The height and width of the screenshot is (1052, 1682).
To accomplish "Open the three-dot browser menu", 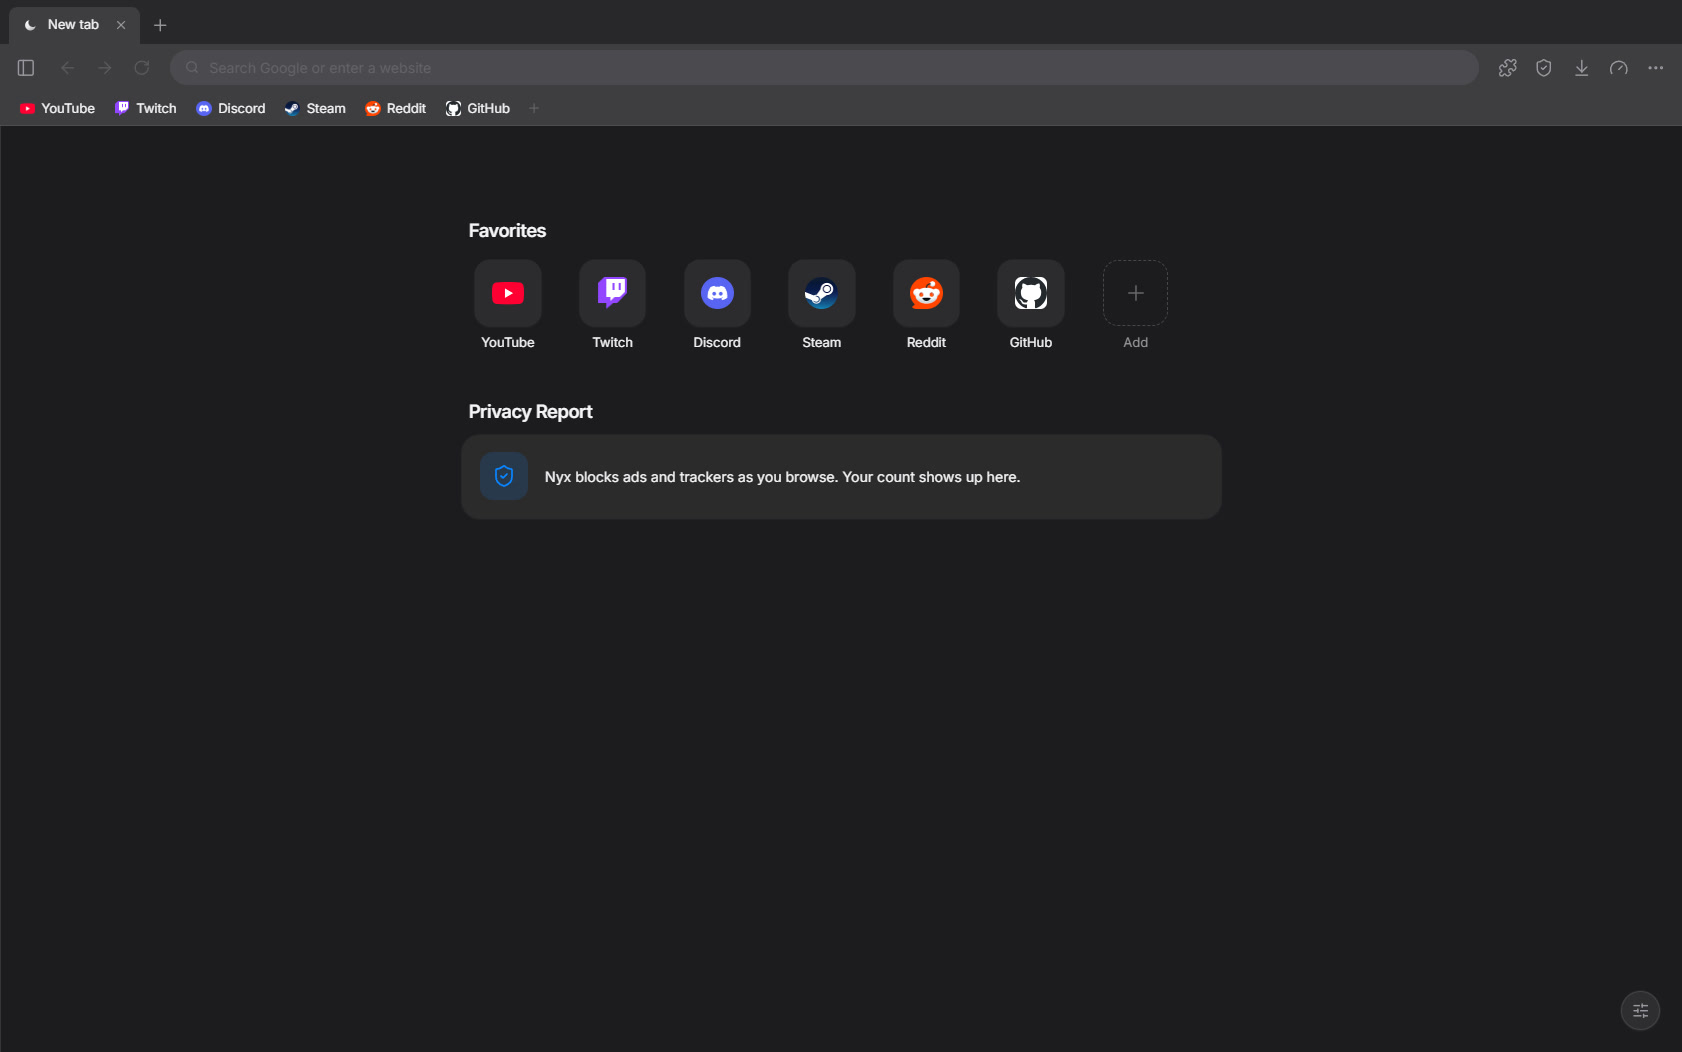I will click(x=1656, y=68).
